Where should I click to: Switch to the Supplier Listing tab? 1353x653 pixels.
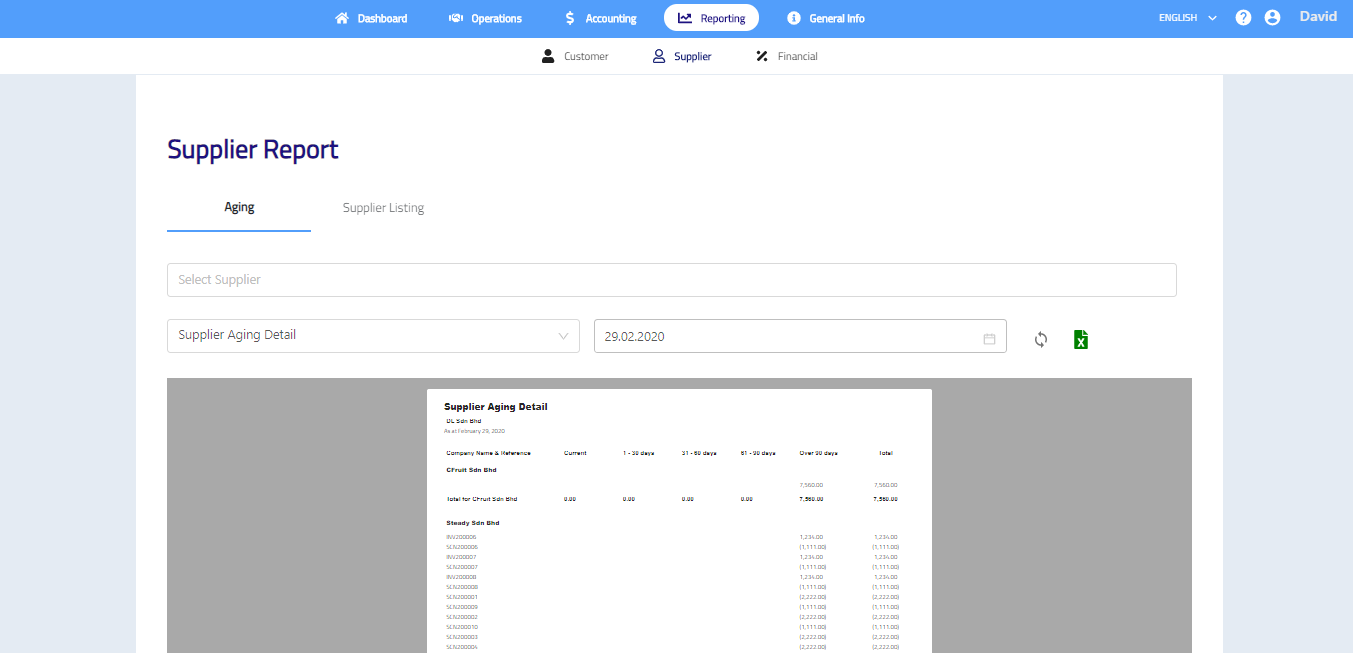[383, 208]
